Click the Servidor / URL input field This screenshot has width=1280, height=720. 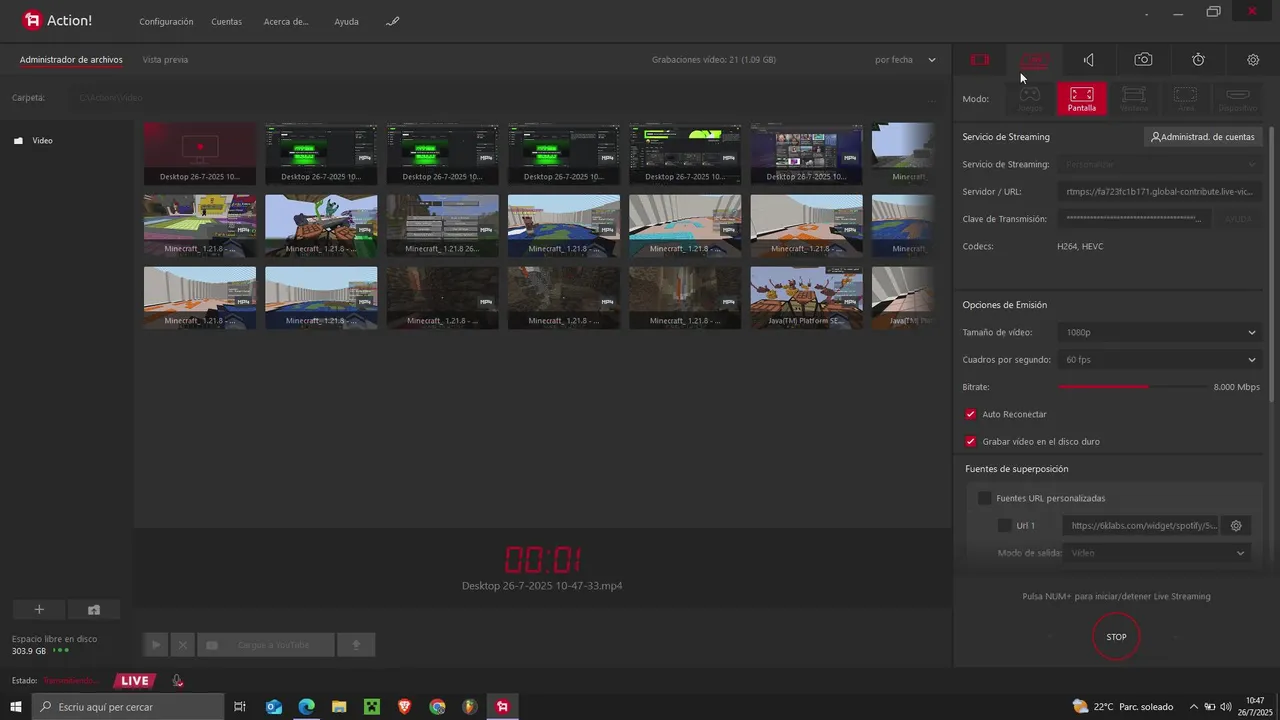tap(1160, 192)
